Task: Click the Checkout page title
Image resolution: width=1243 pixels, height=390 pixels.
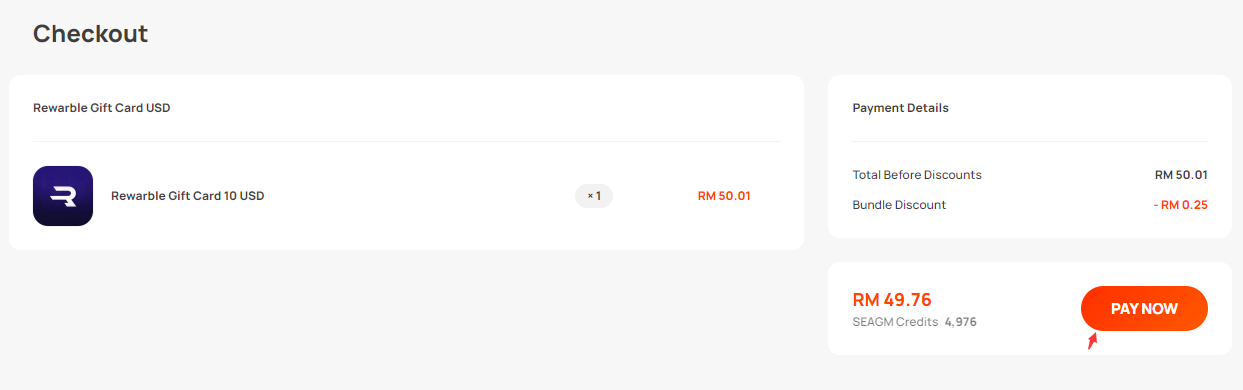Action: pyautogui.click(x=90, y=33)
